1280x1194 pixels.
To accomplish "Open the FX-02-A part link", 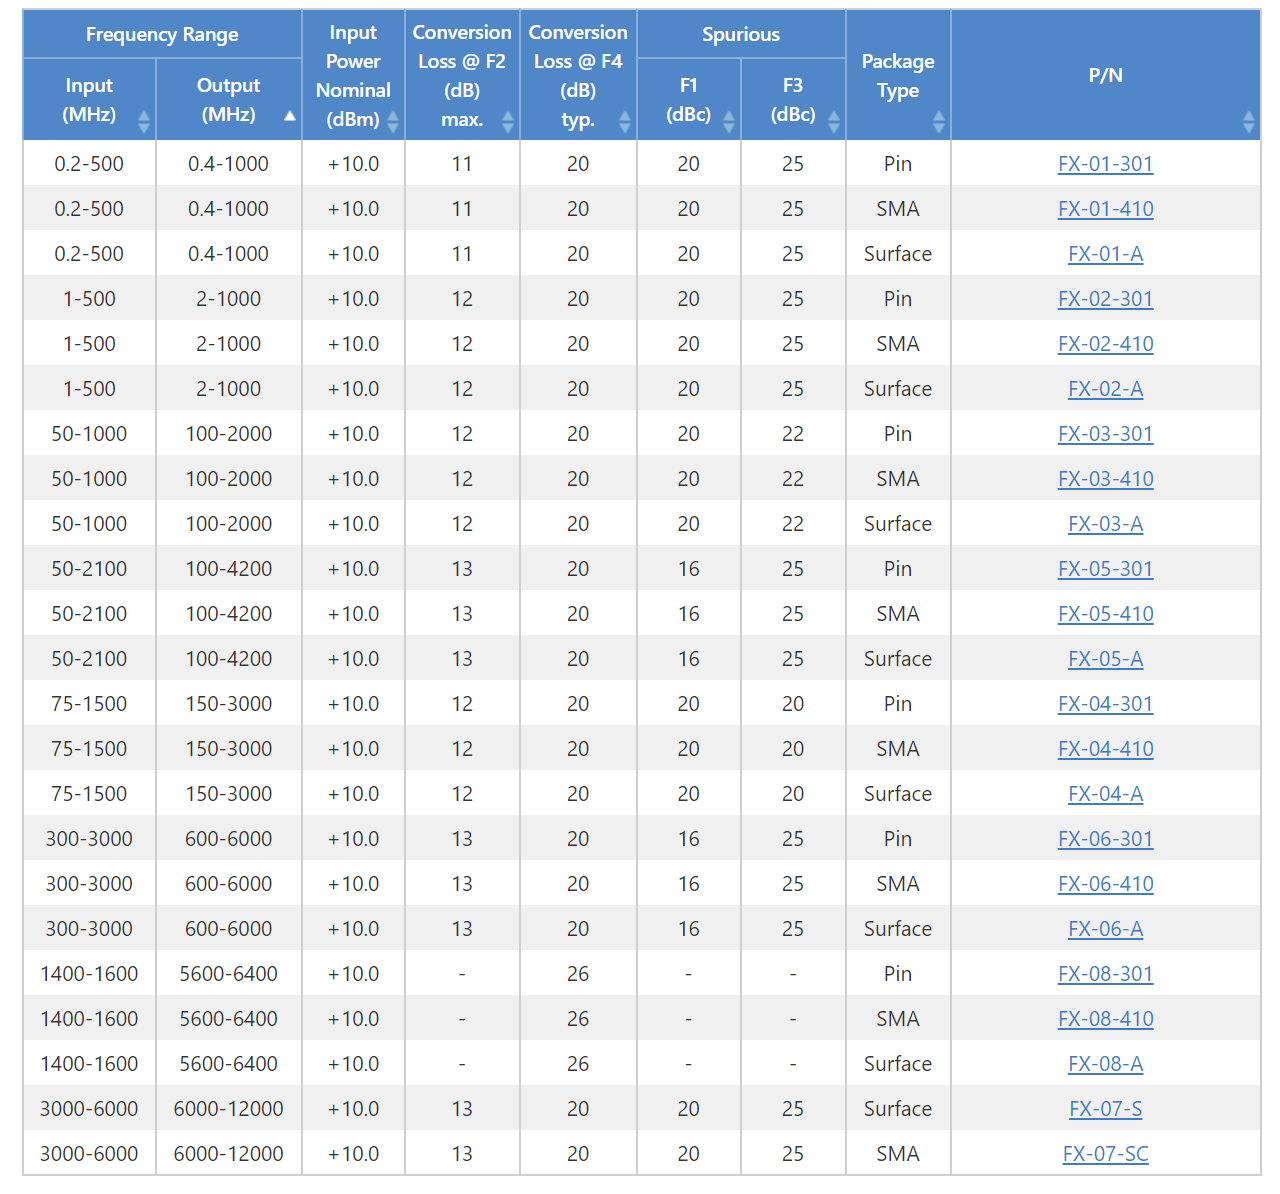I will point(1105,389).
